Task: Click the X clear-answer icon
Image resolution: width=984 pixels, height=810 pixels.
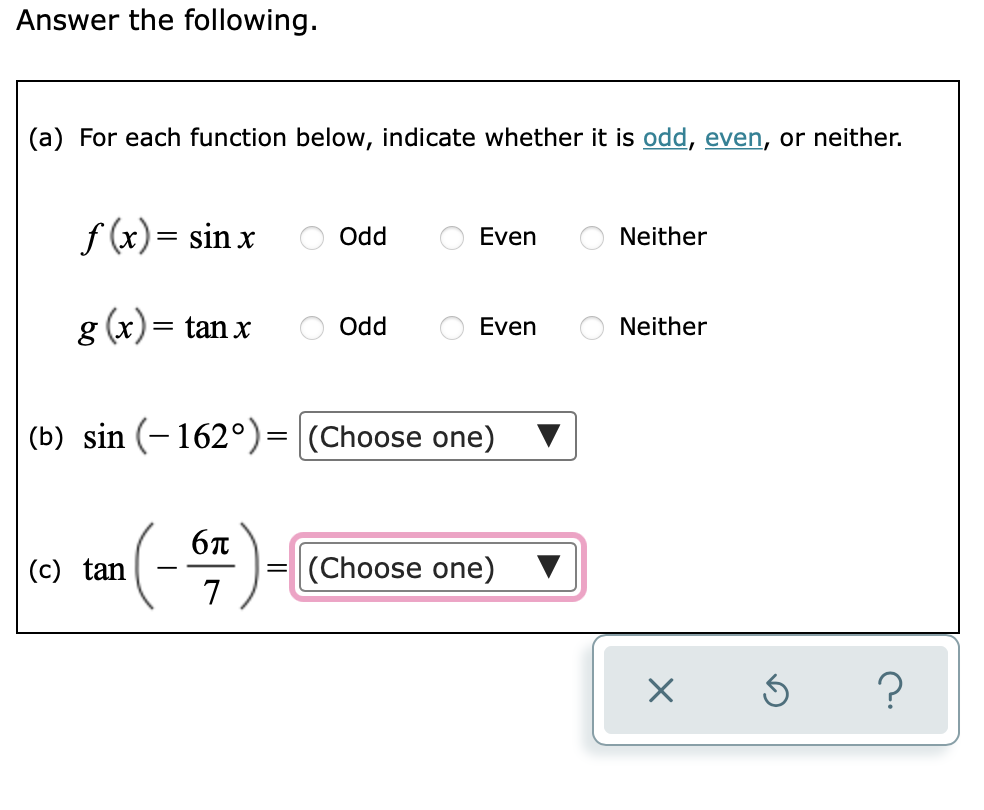Action: point(659,692)
